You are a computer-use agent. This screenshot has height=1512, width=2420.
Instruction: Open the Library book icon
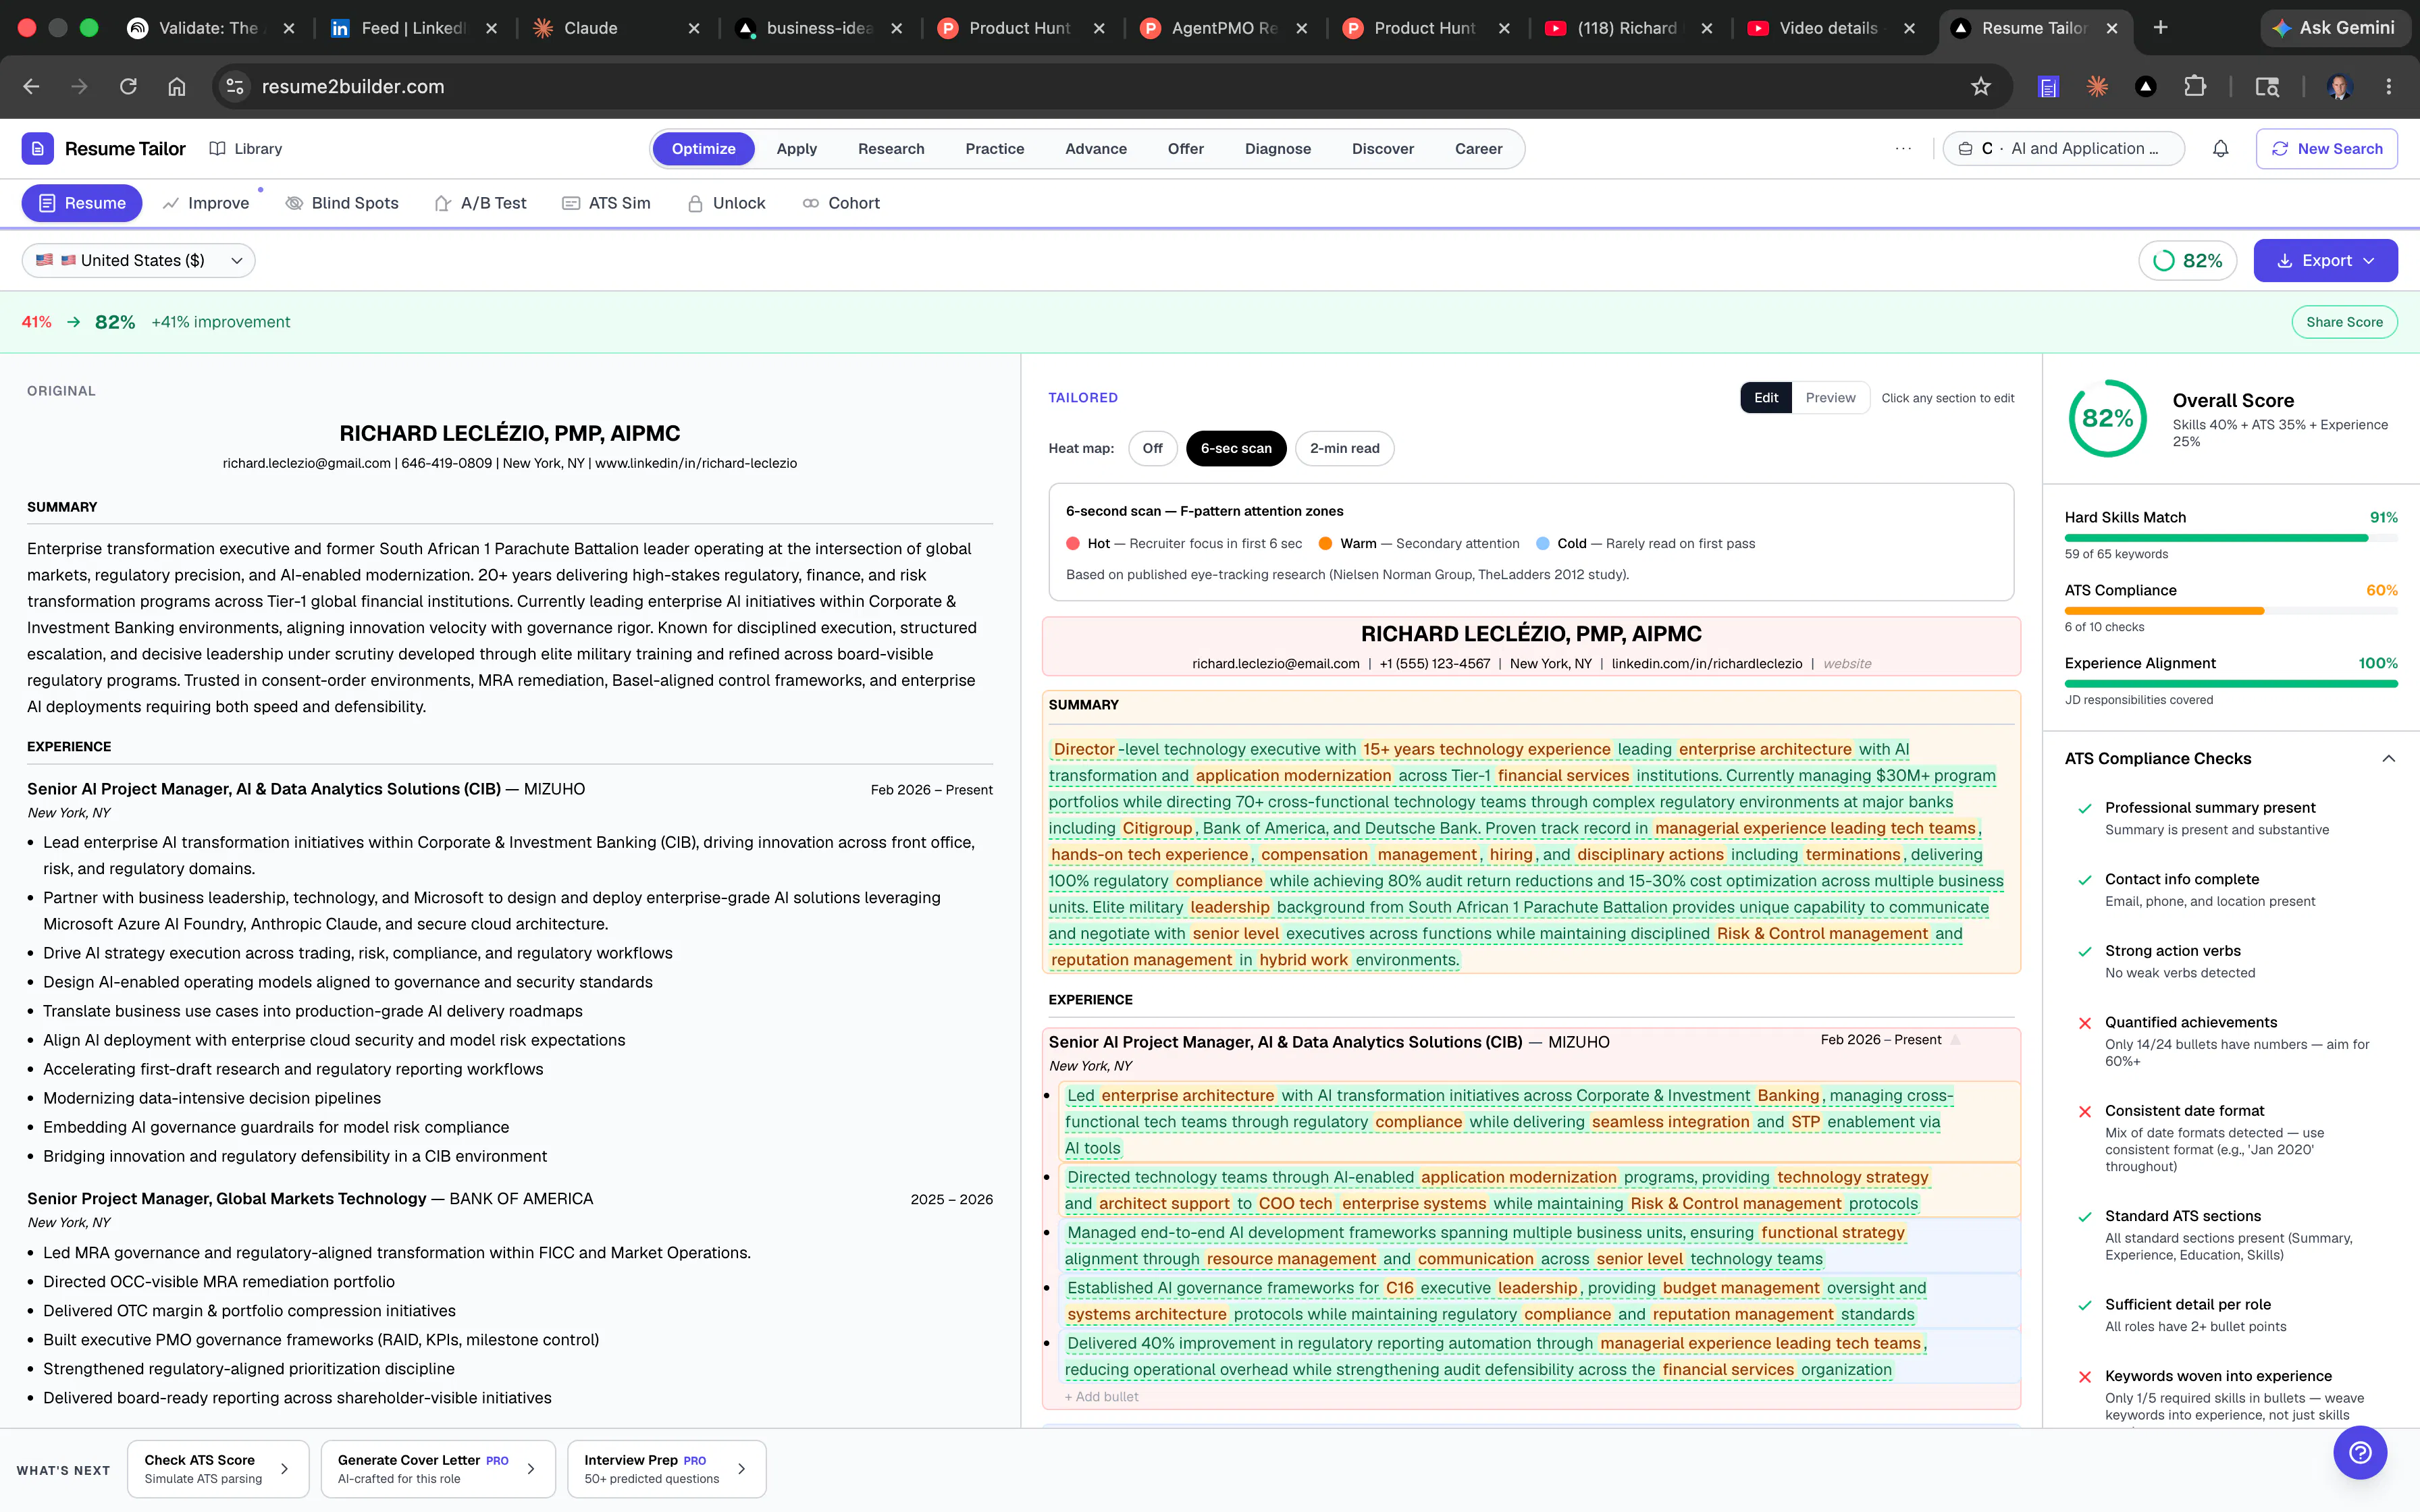[217, 149]
